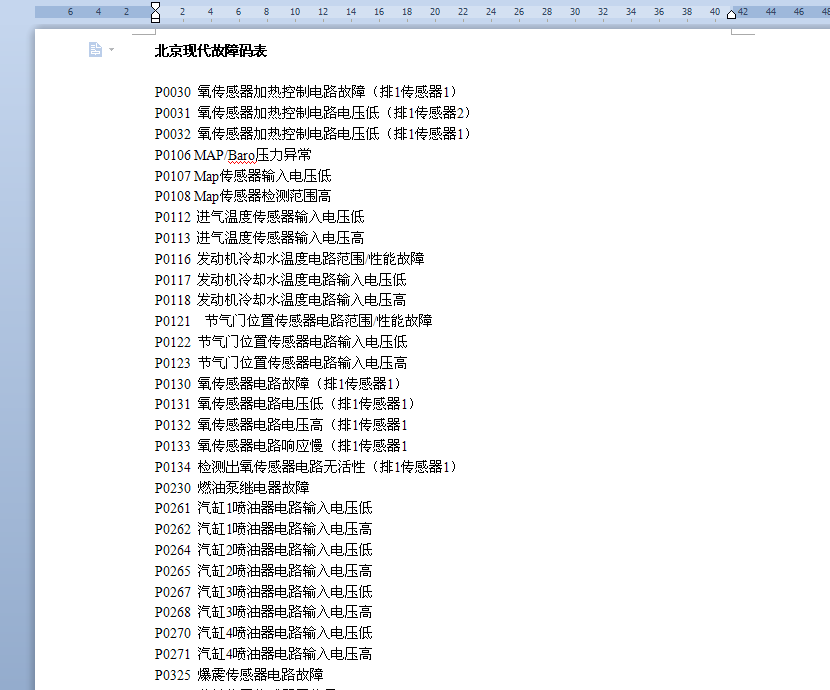Click line P0264 汽缸2喷油器电路输入电压低

click(x=264, y=550)
